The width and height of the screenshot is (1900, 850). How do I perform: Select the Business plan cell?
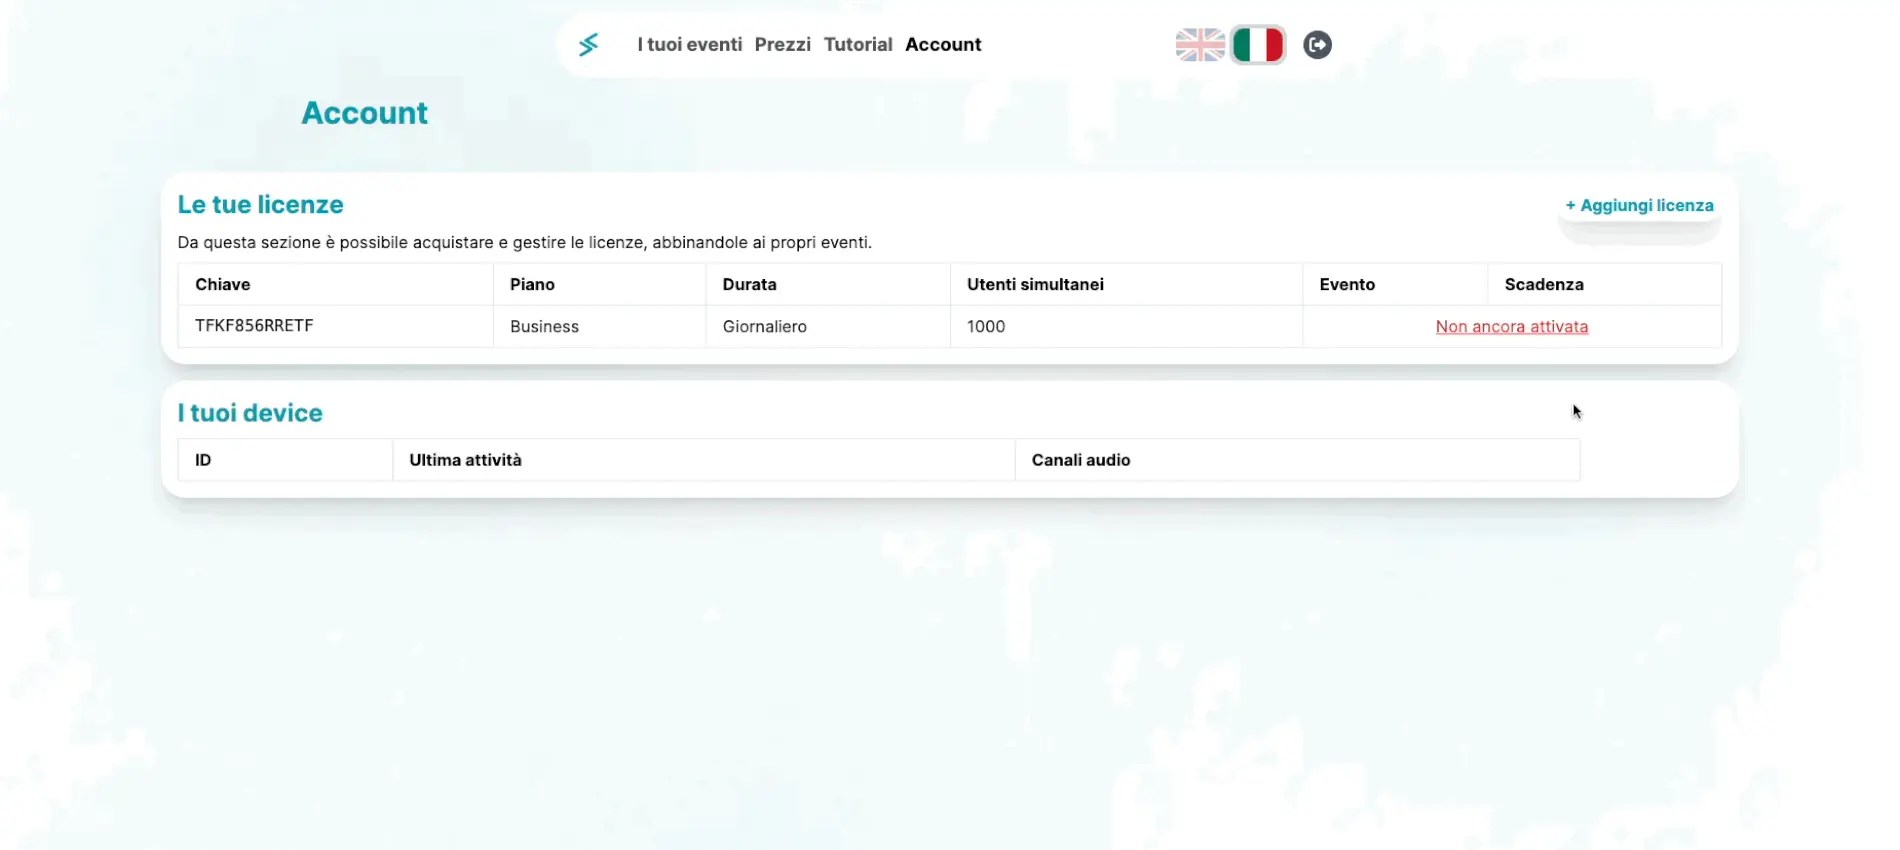[x=544, y=327]
